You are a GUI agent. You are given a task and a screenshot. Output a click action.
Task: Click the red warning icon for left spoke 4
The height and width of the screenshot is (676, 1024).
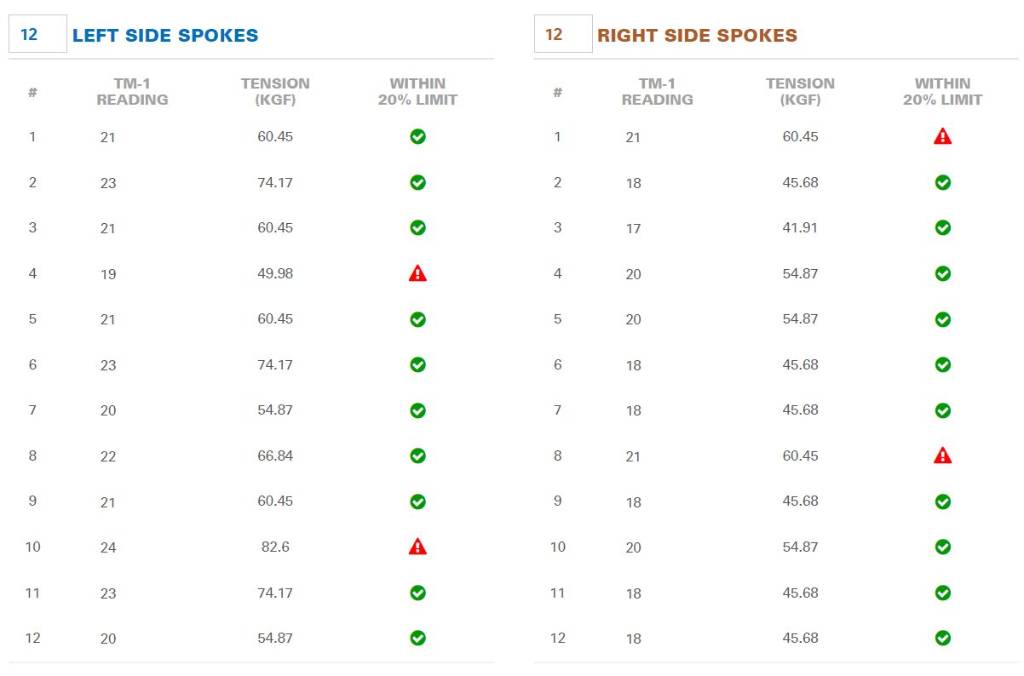(x=418, y=273)
